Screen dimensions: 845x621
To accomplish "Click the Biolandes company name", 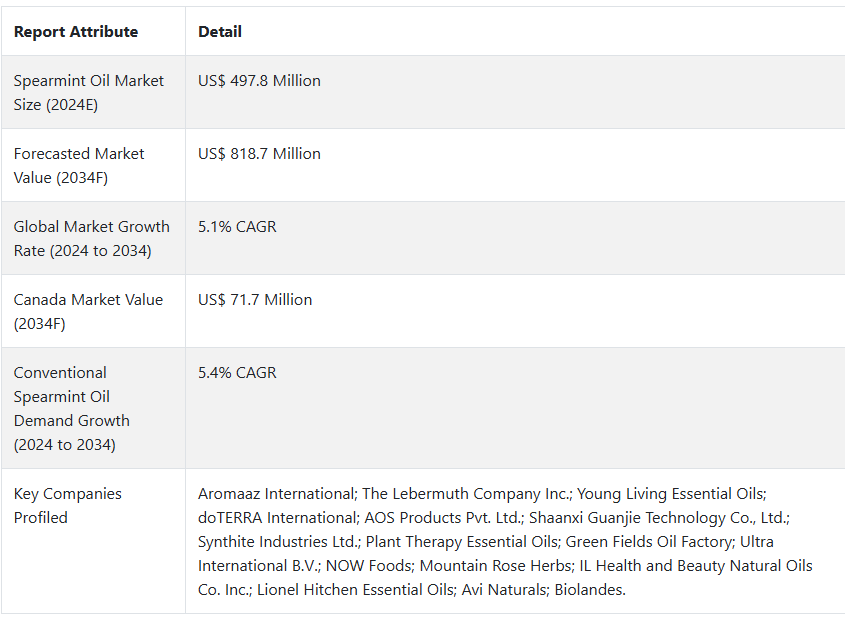I will tap(588, 590).
